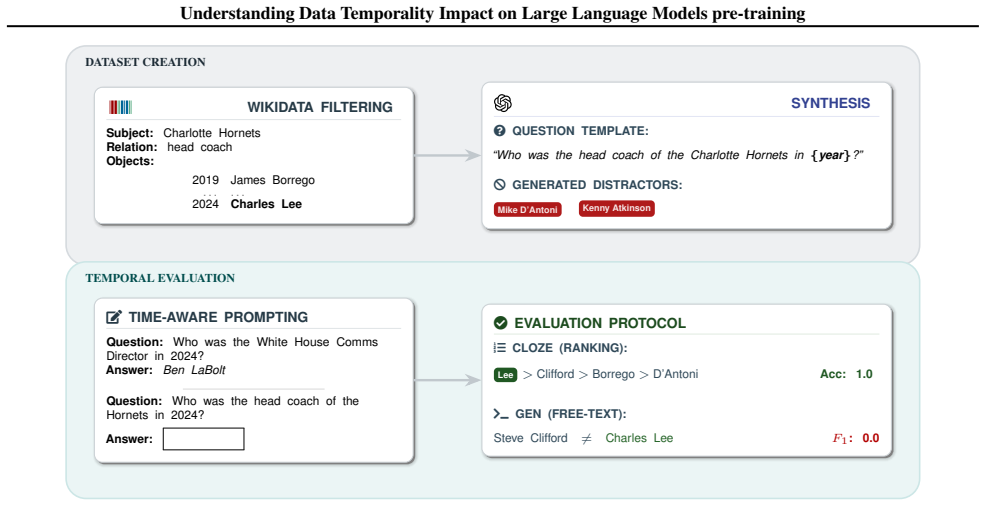Click the prohibited circle icon beside Generated Distractors
Screen dimensions: 985x506
(x=499, y=185)
